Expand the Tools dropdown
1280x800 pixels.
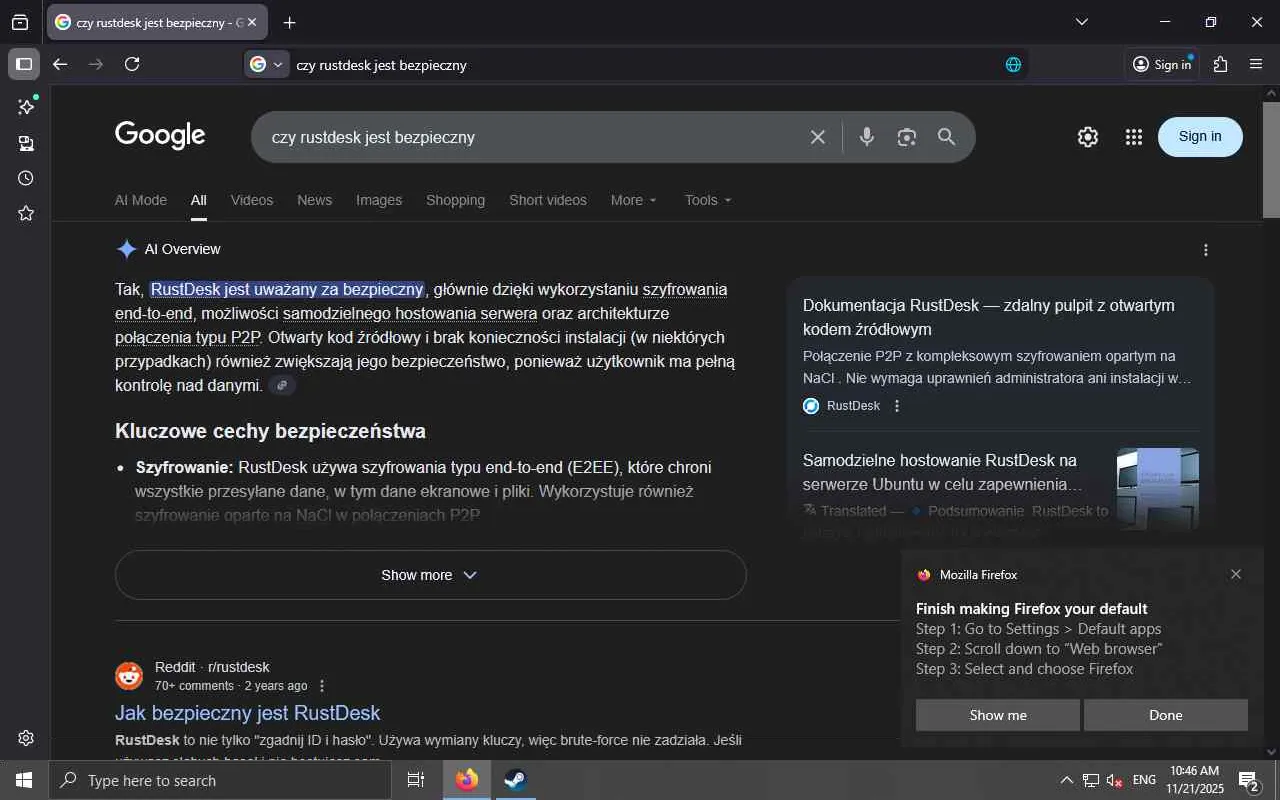point(708,200)
